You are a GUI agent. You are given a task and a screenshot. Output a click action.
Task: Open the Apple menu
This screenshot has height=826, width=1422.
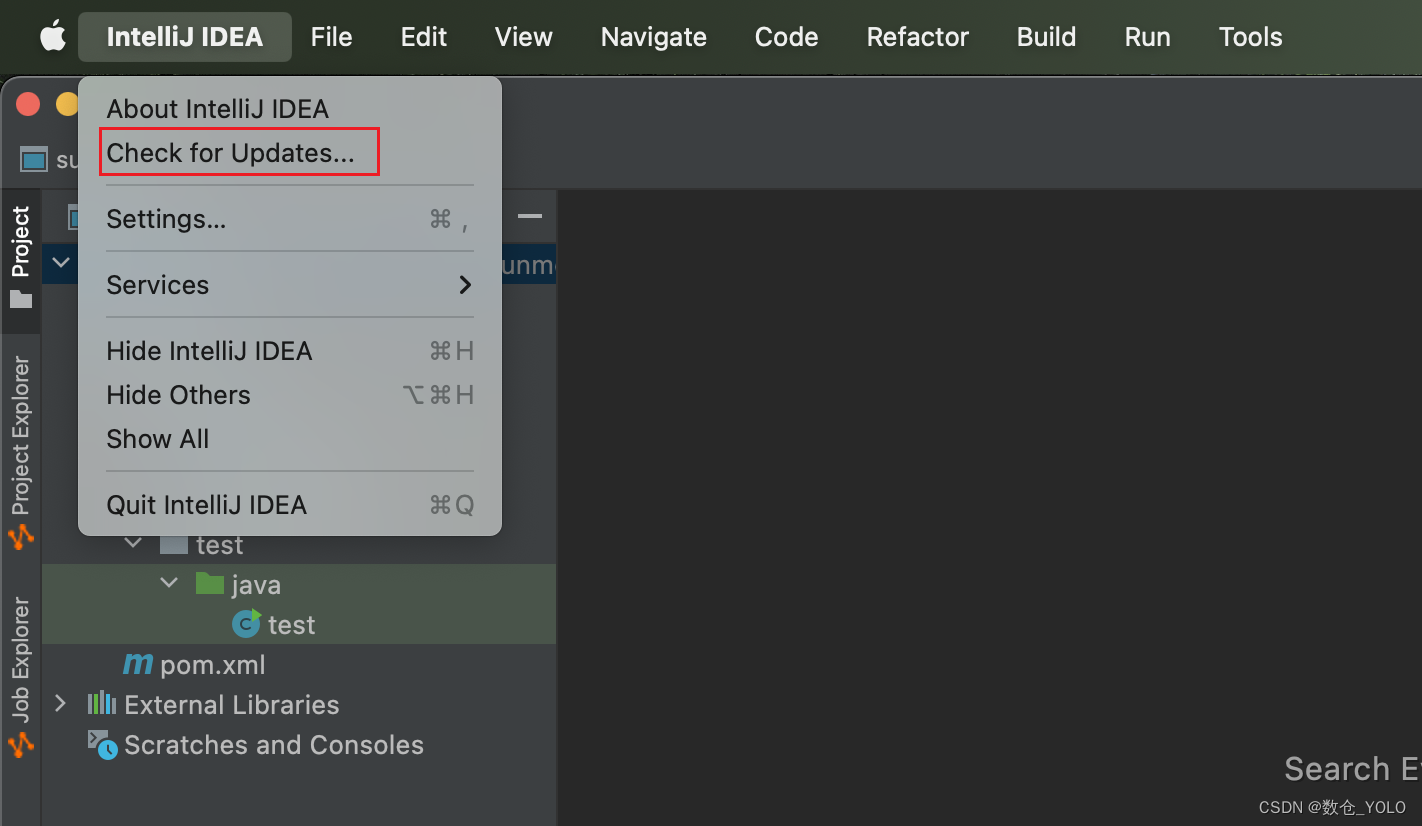tap(52, 37)
